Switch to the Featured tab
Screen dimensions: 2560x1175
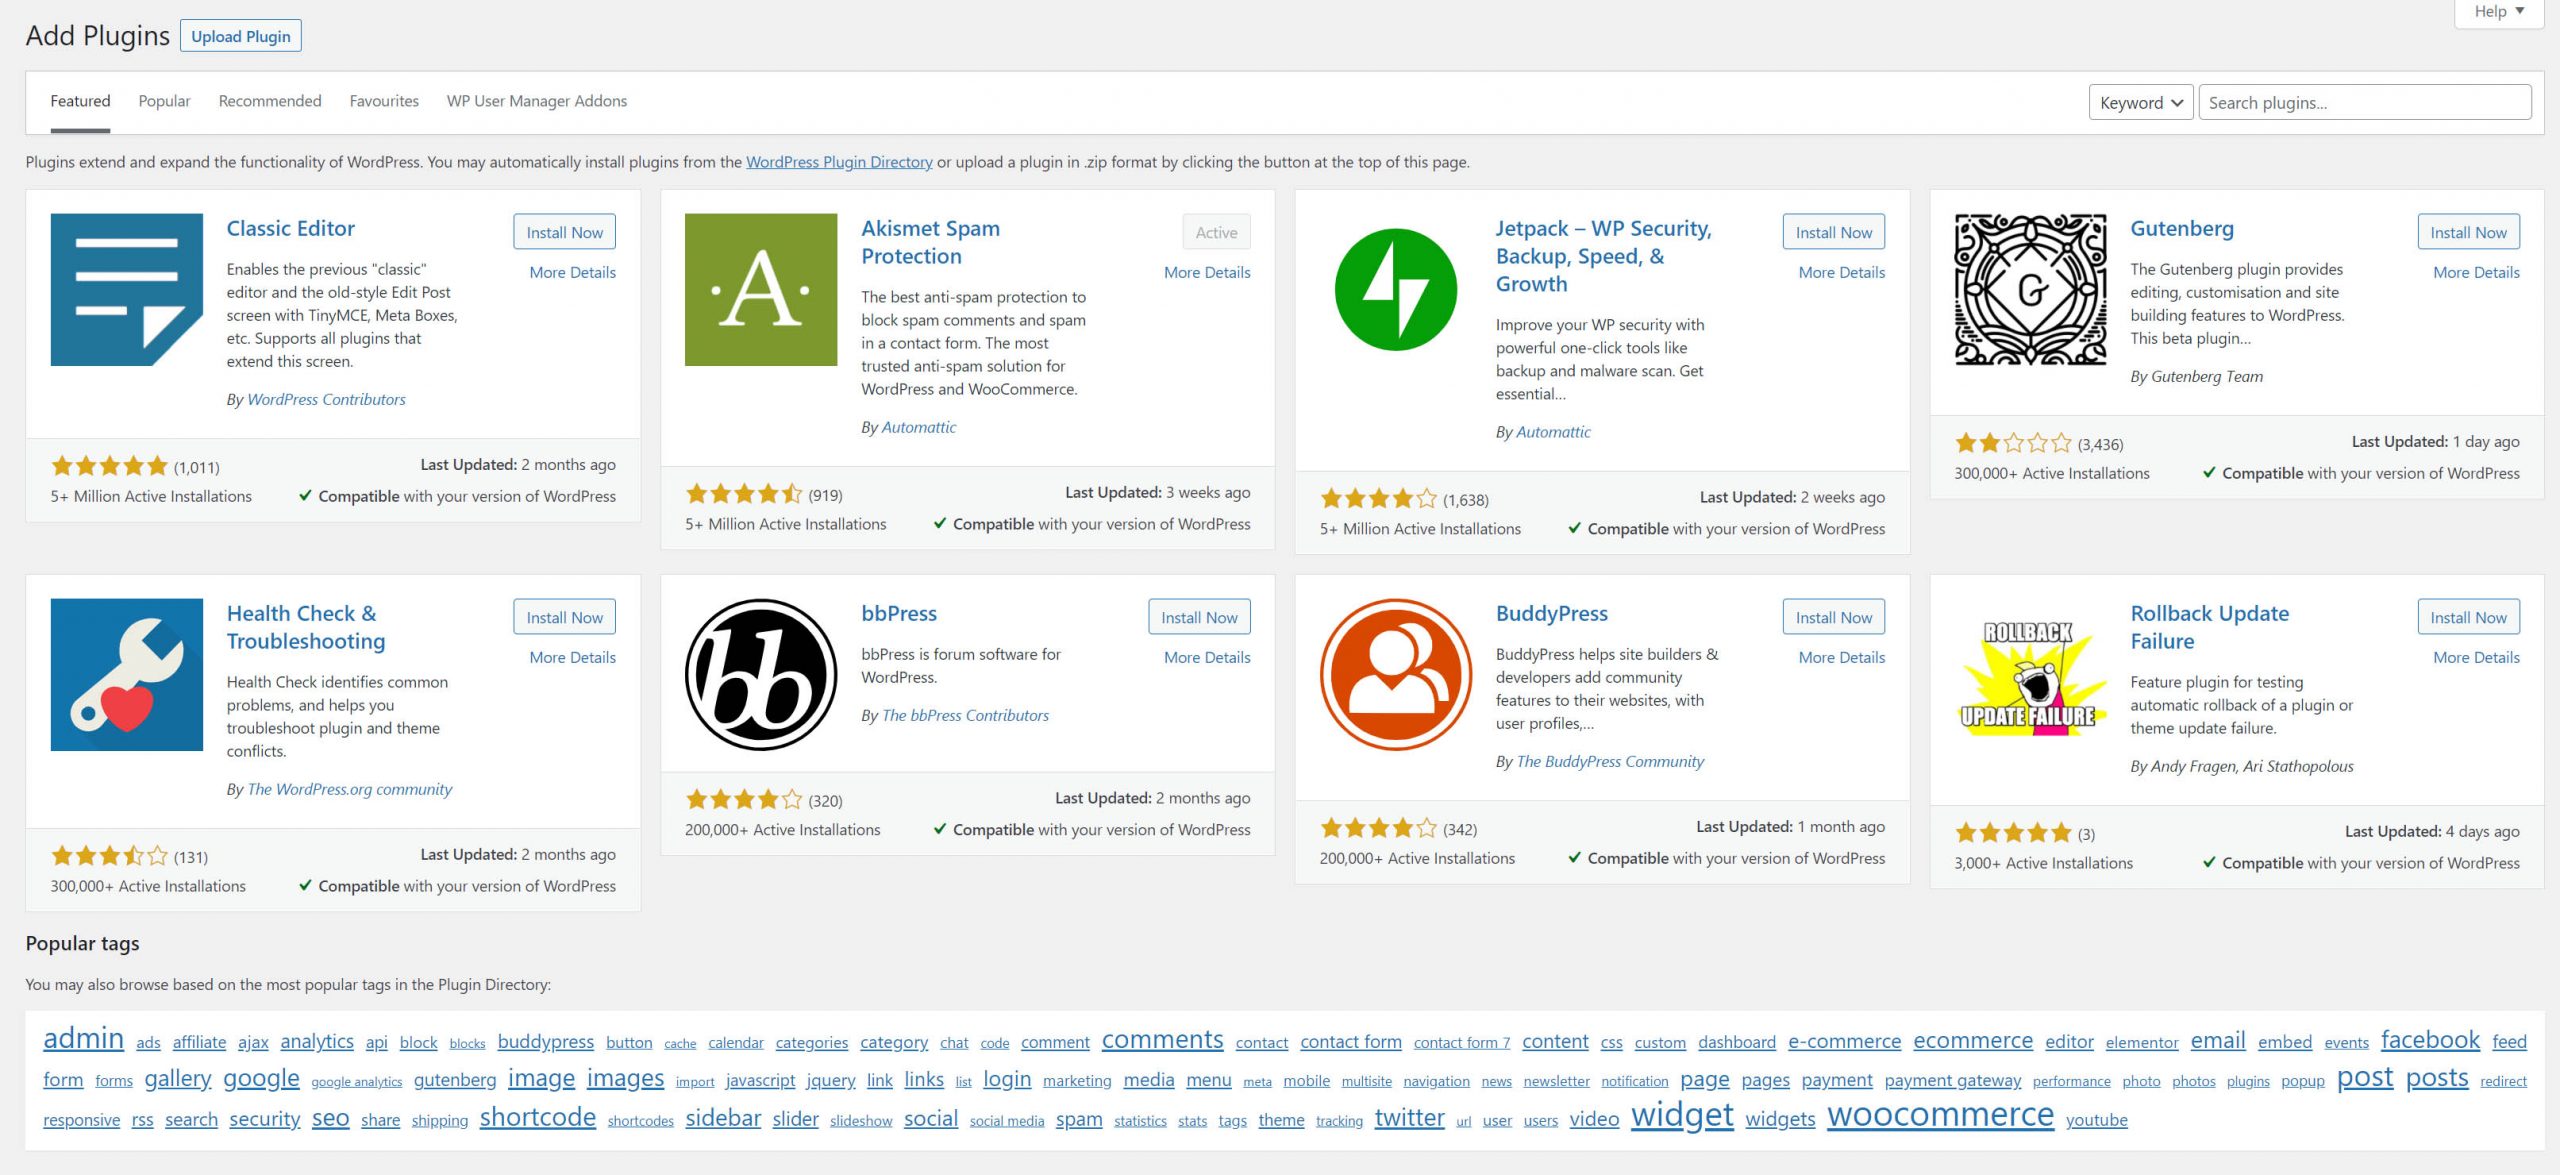point(80,101)
